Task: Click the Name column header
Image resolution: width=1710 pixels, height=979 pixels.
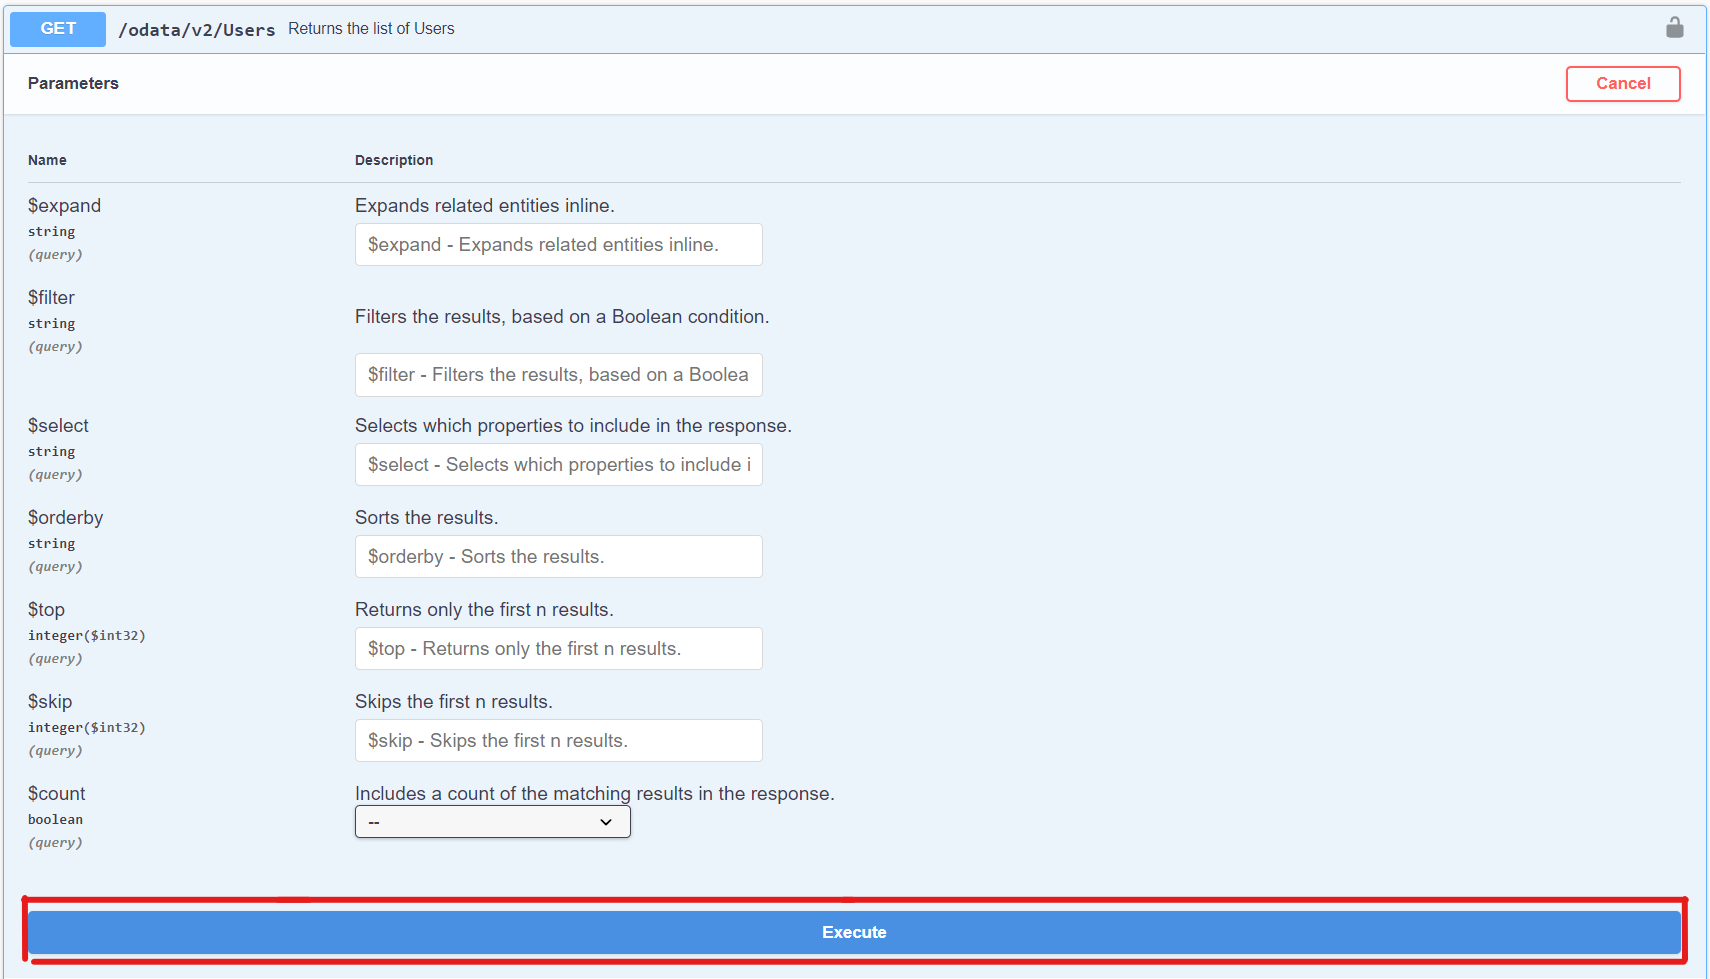Action: pyautogui.click(x=47, y=160)
